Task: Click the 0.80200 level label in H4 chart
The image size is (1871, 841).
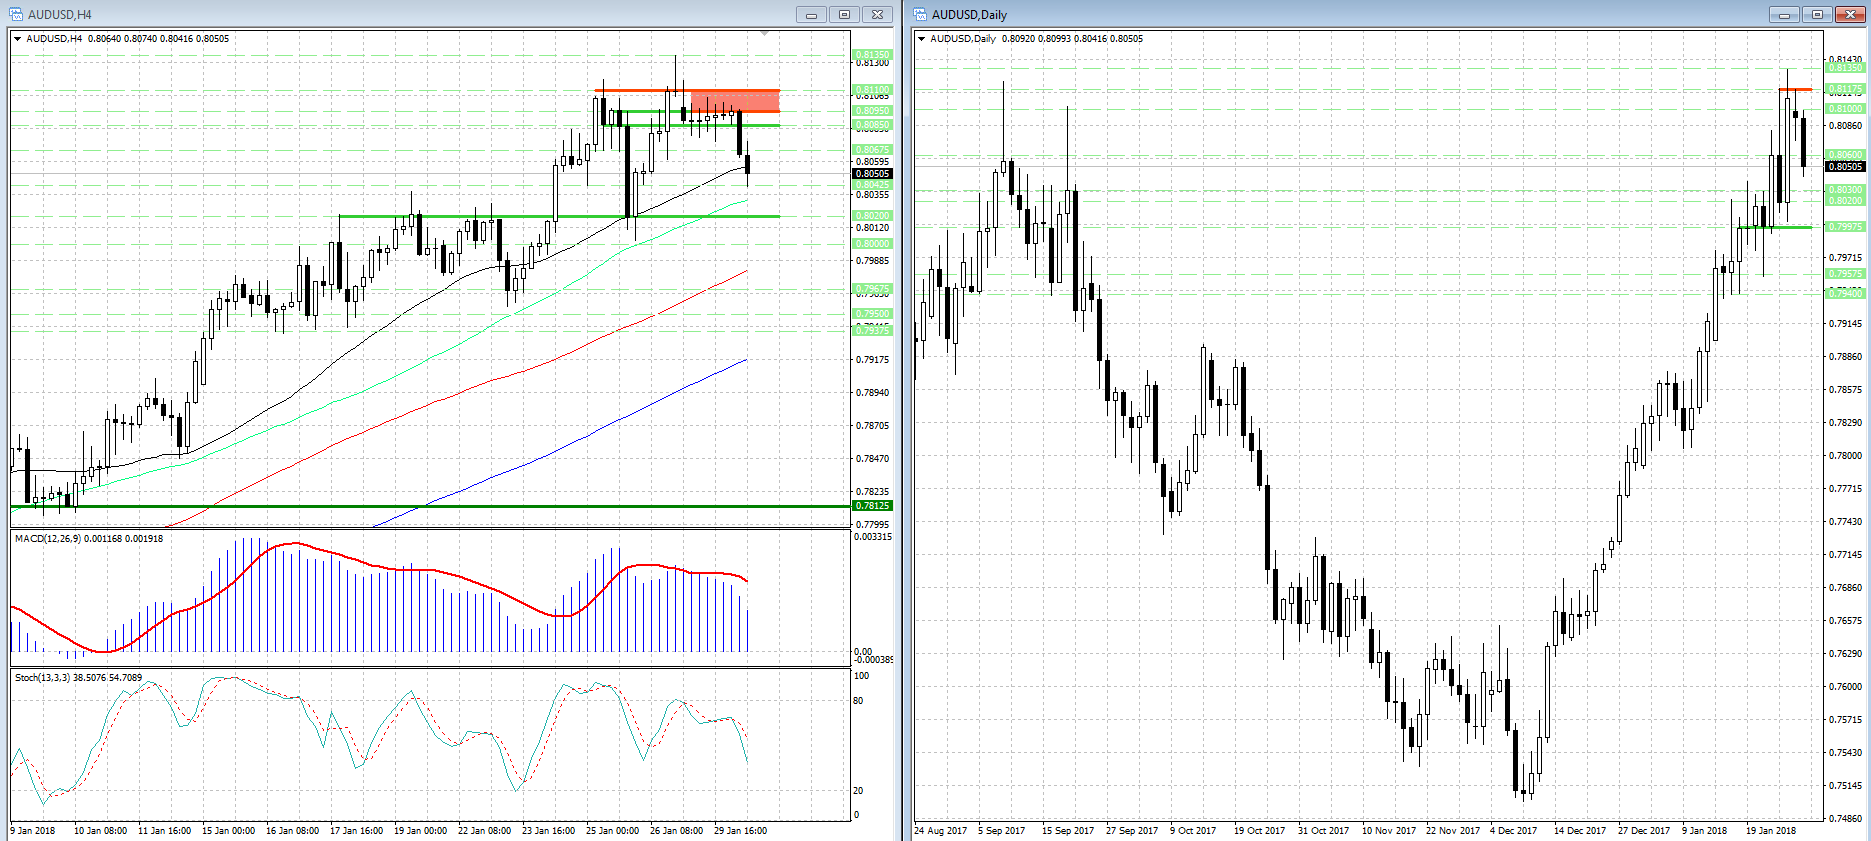Action: (872, 216)
